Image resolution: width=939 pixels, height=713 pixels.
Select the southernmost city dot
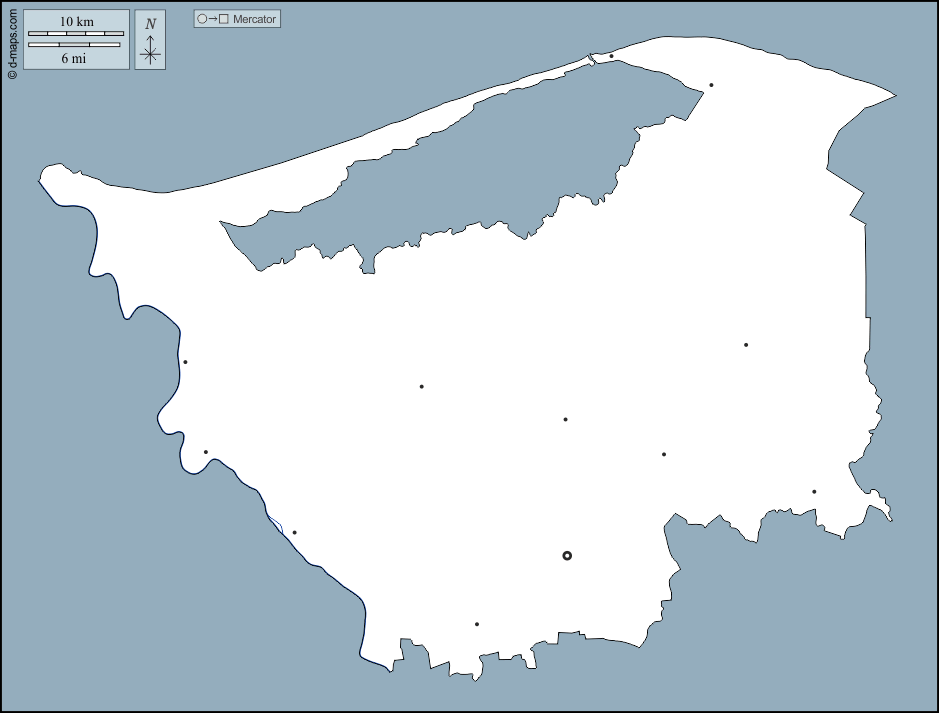tap(477, 624)
